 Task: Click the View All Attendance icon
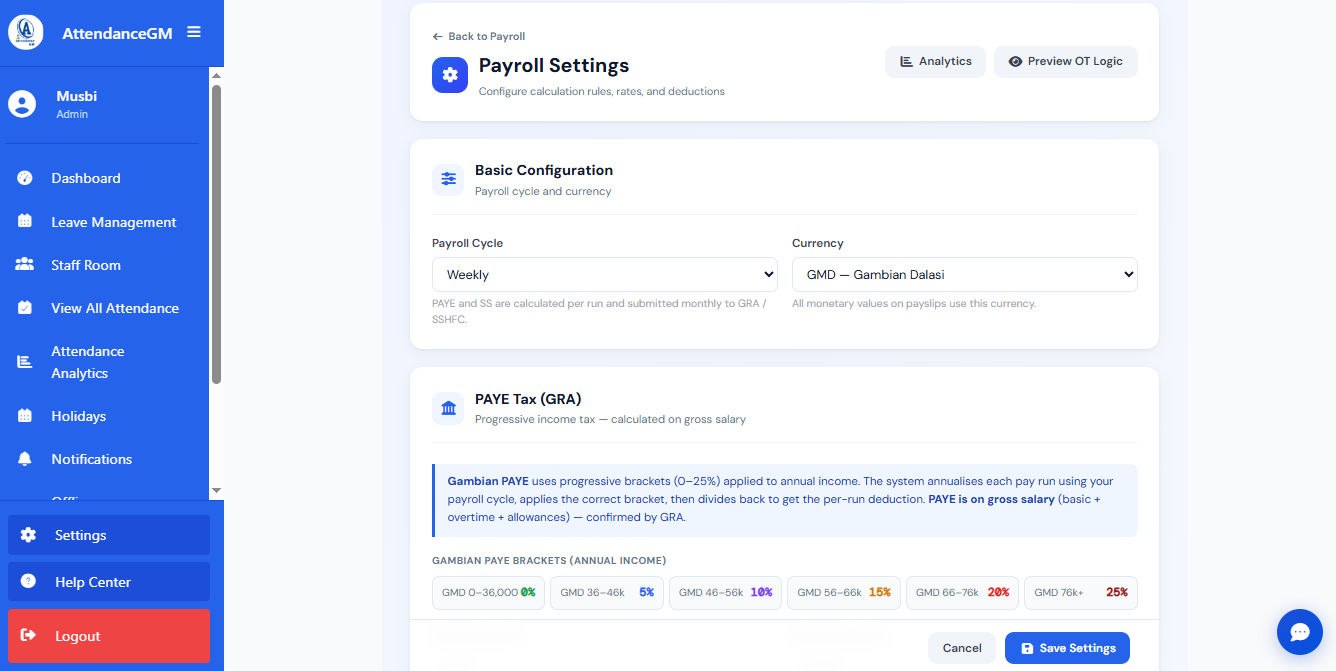(25, 308)
